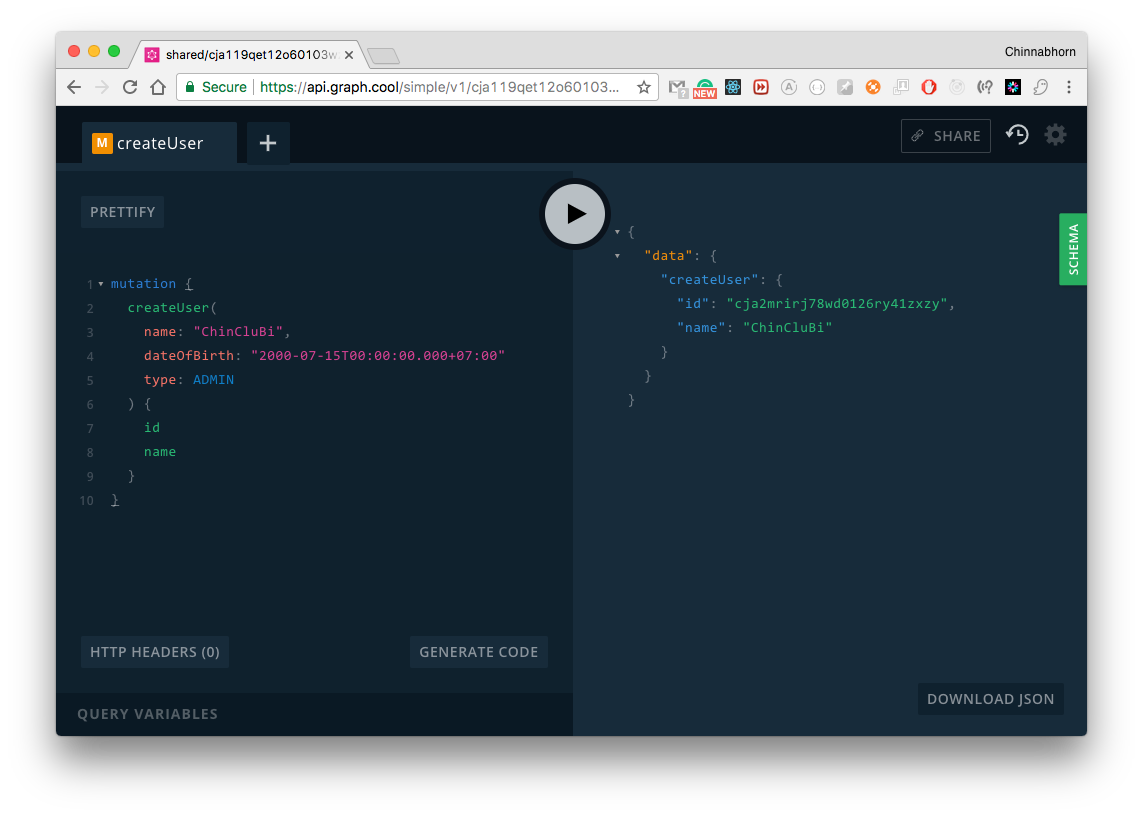Open React Developer Tools extension icon
This screenshot has width=1143, height=816.
point(733,88)
